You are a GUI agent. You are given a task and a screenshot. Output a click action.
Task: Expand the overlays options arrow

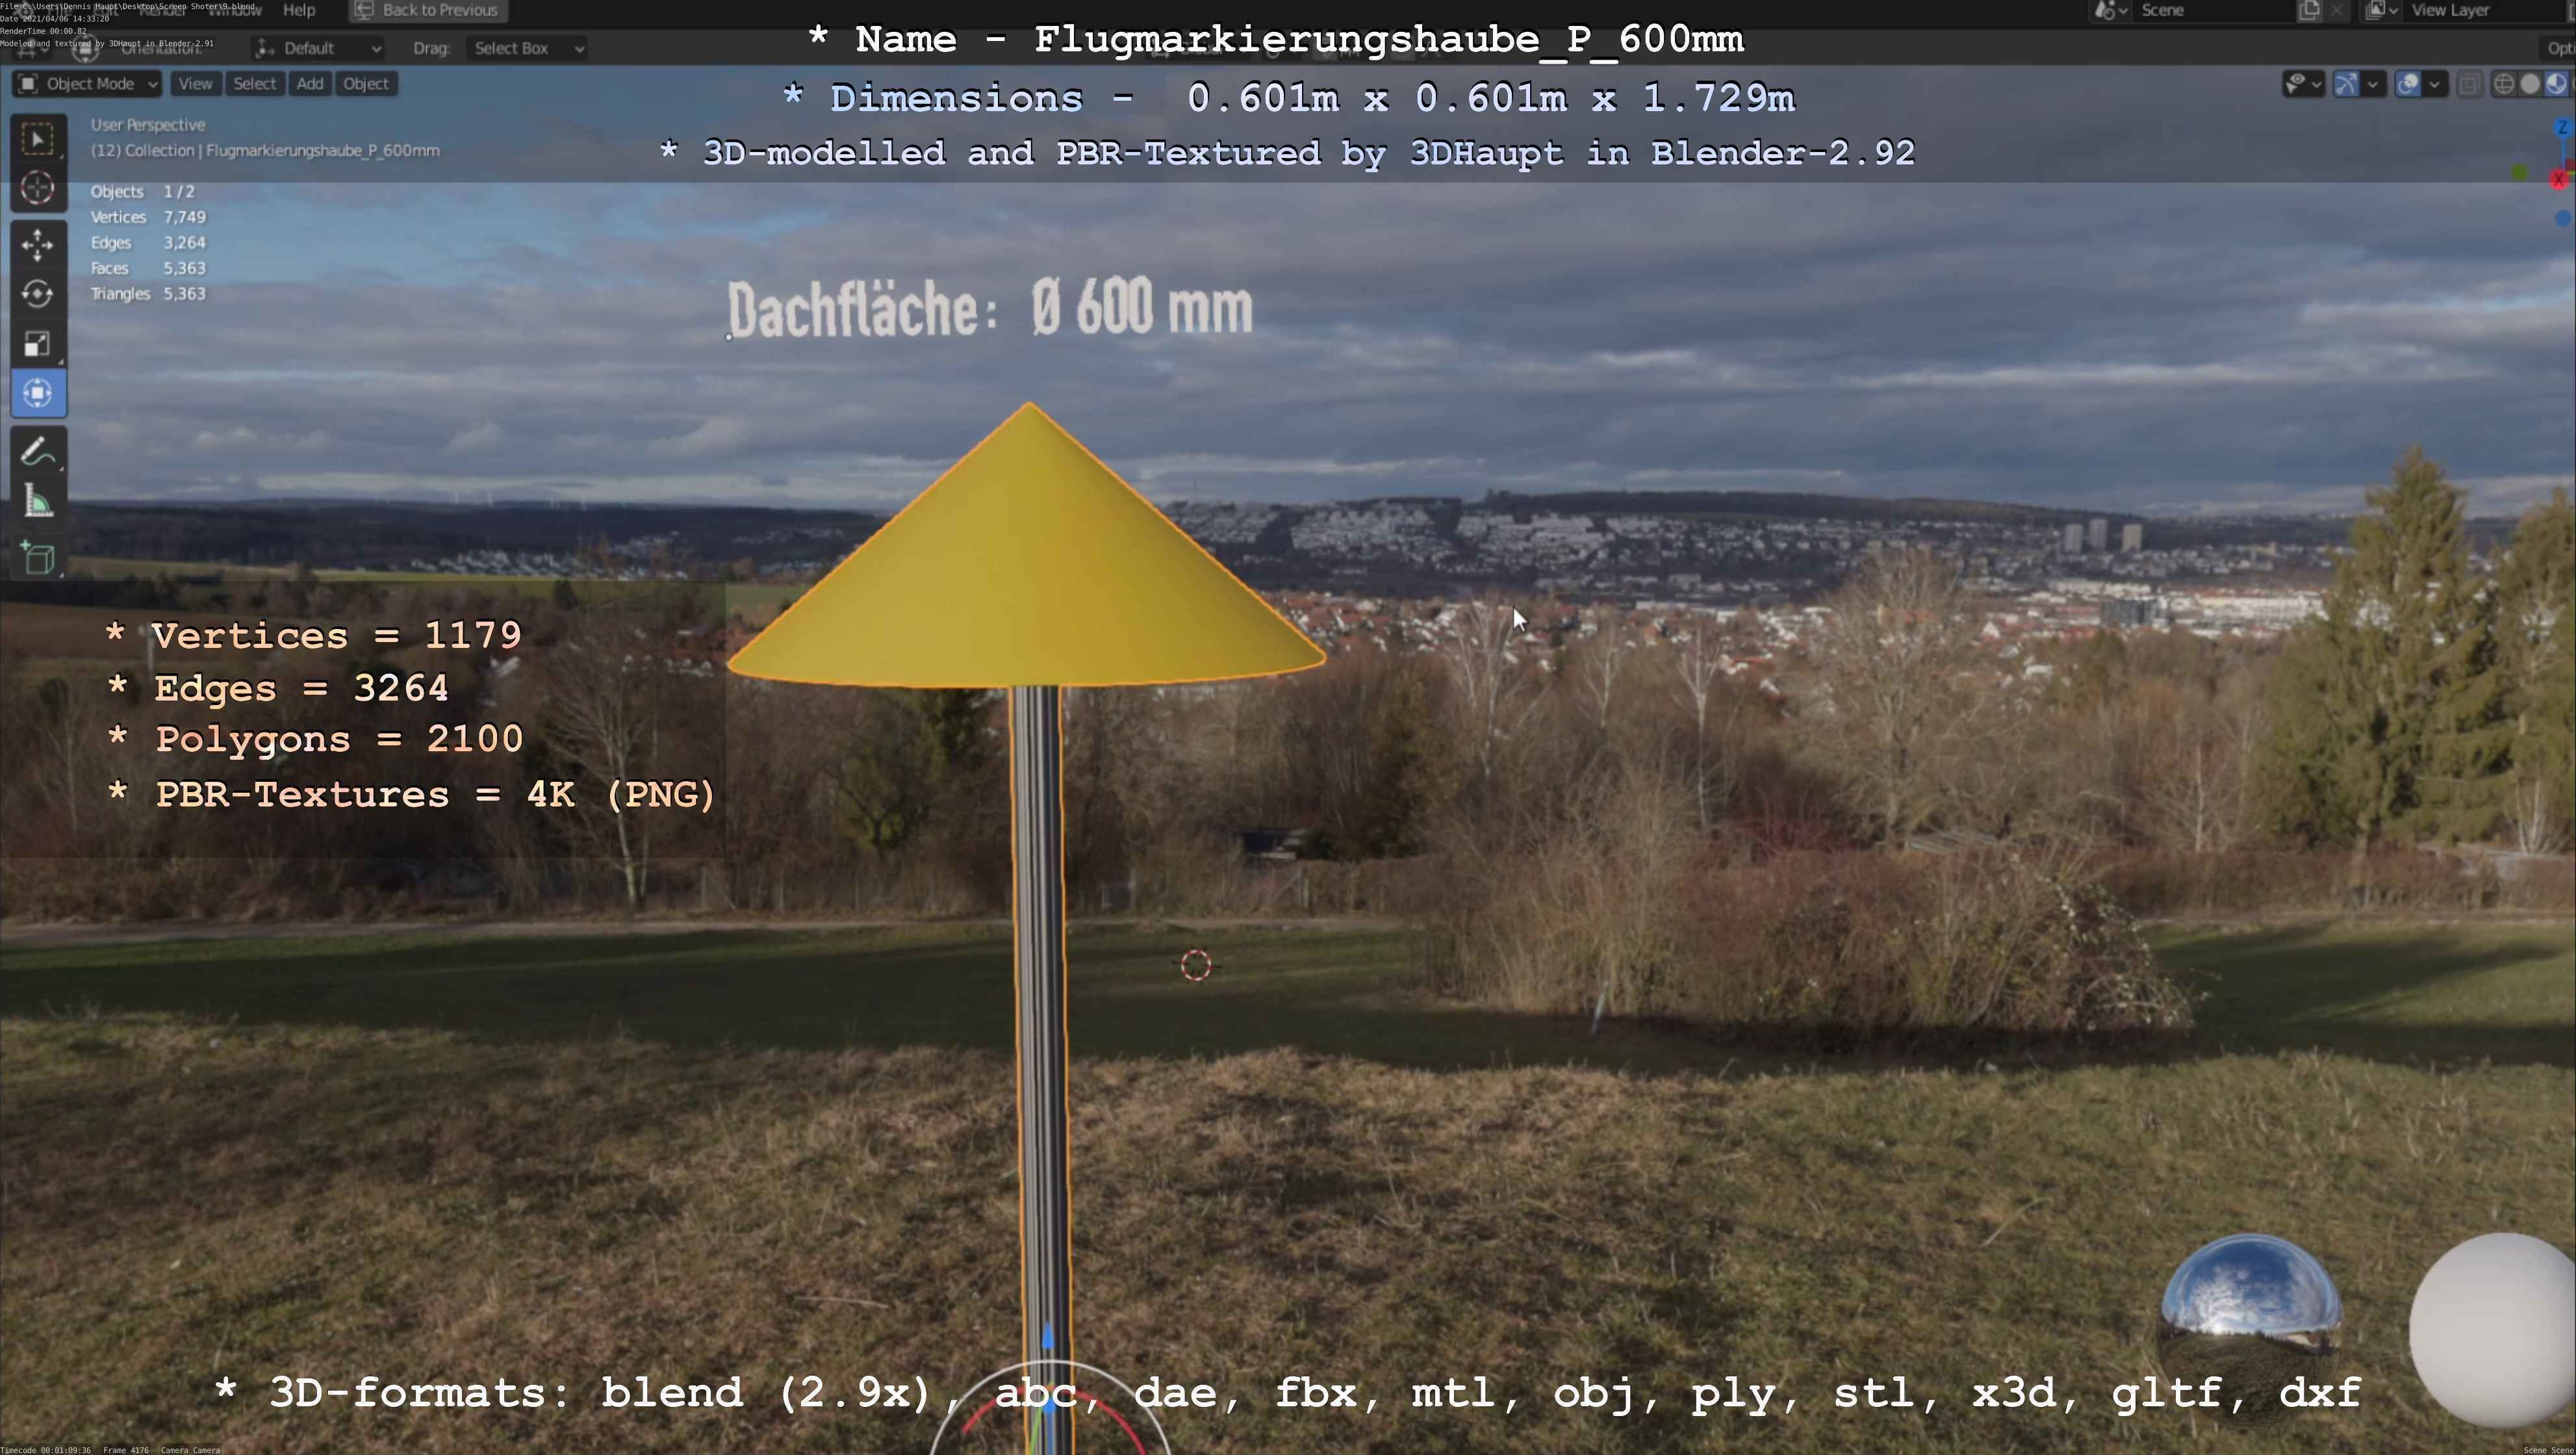(2435, 84)
